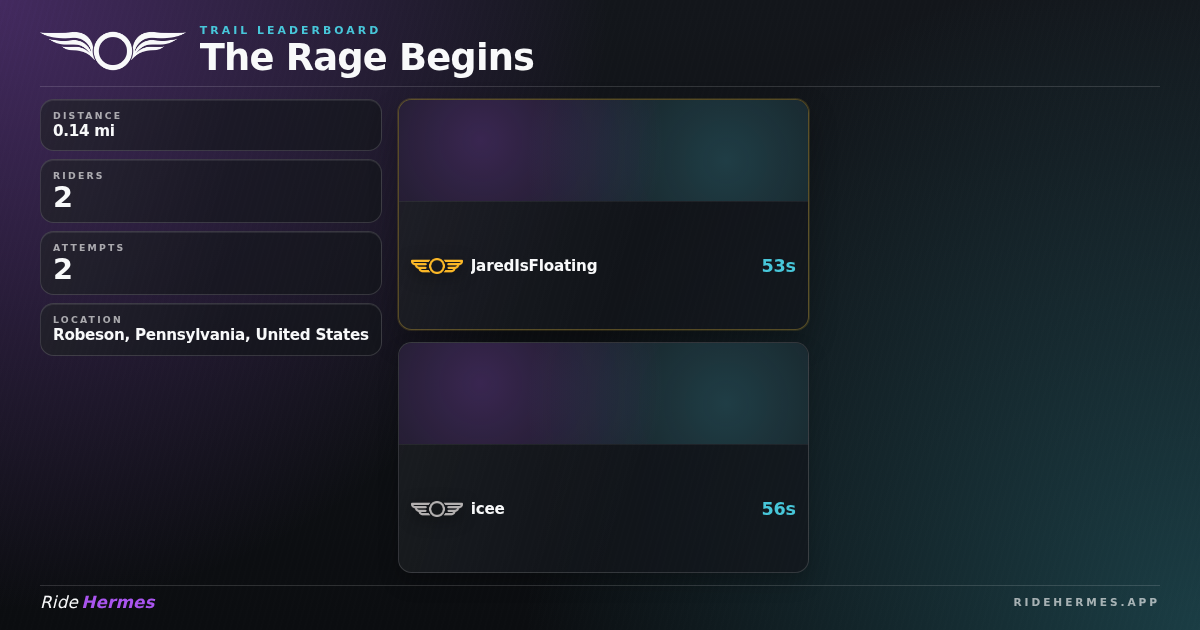Visit the RIDEHERMES.APP link

click(1086, 602)
